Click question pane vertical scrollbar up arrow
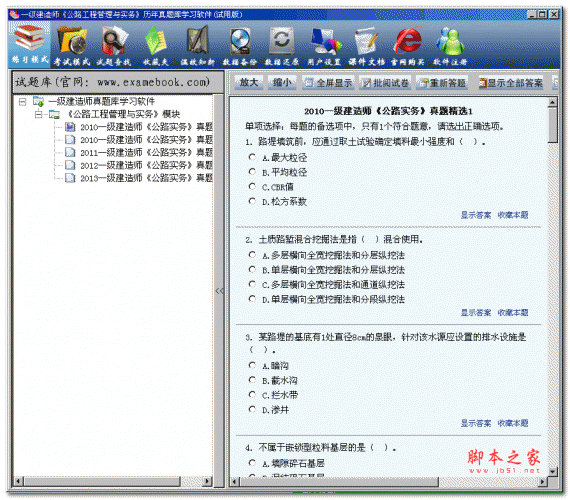Screen dimensions: 570x500 click(553, 102)
